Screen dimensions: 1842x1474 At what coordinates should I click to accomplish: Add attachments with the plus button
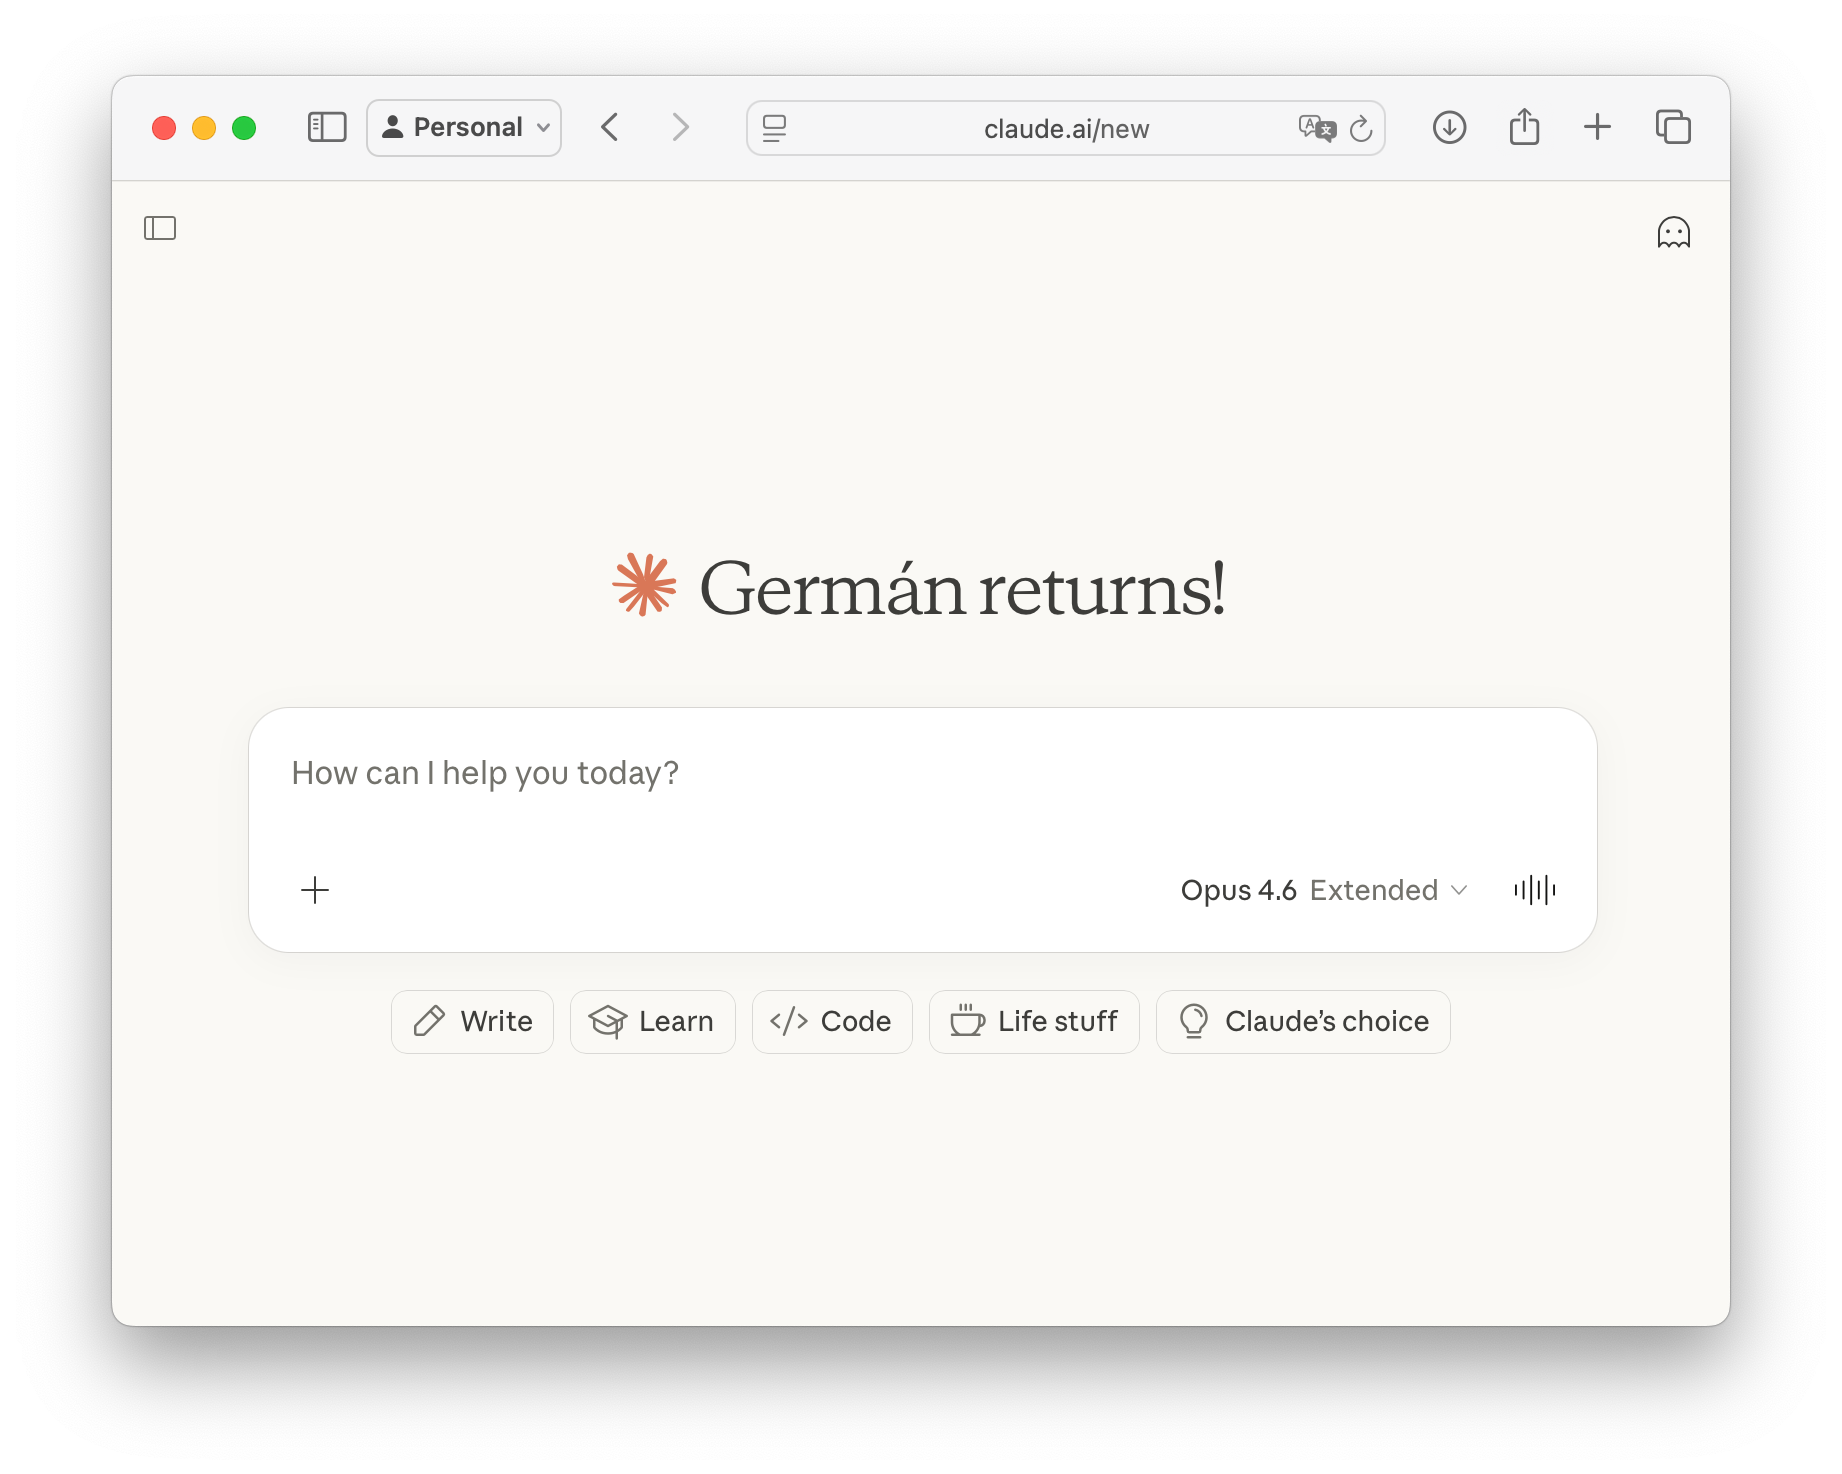pyautogui.click(x=315, y=890)
